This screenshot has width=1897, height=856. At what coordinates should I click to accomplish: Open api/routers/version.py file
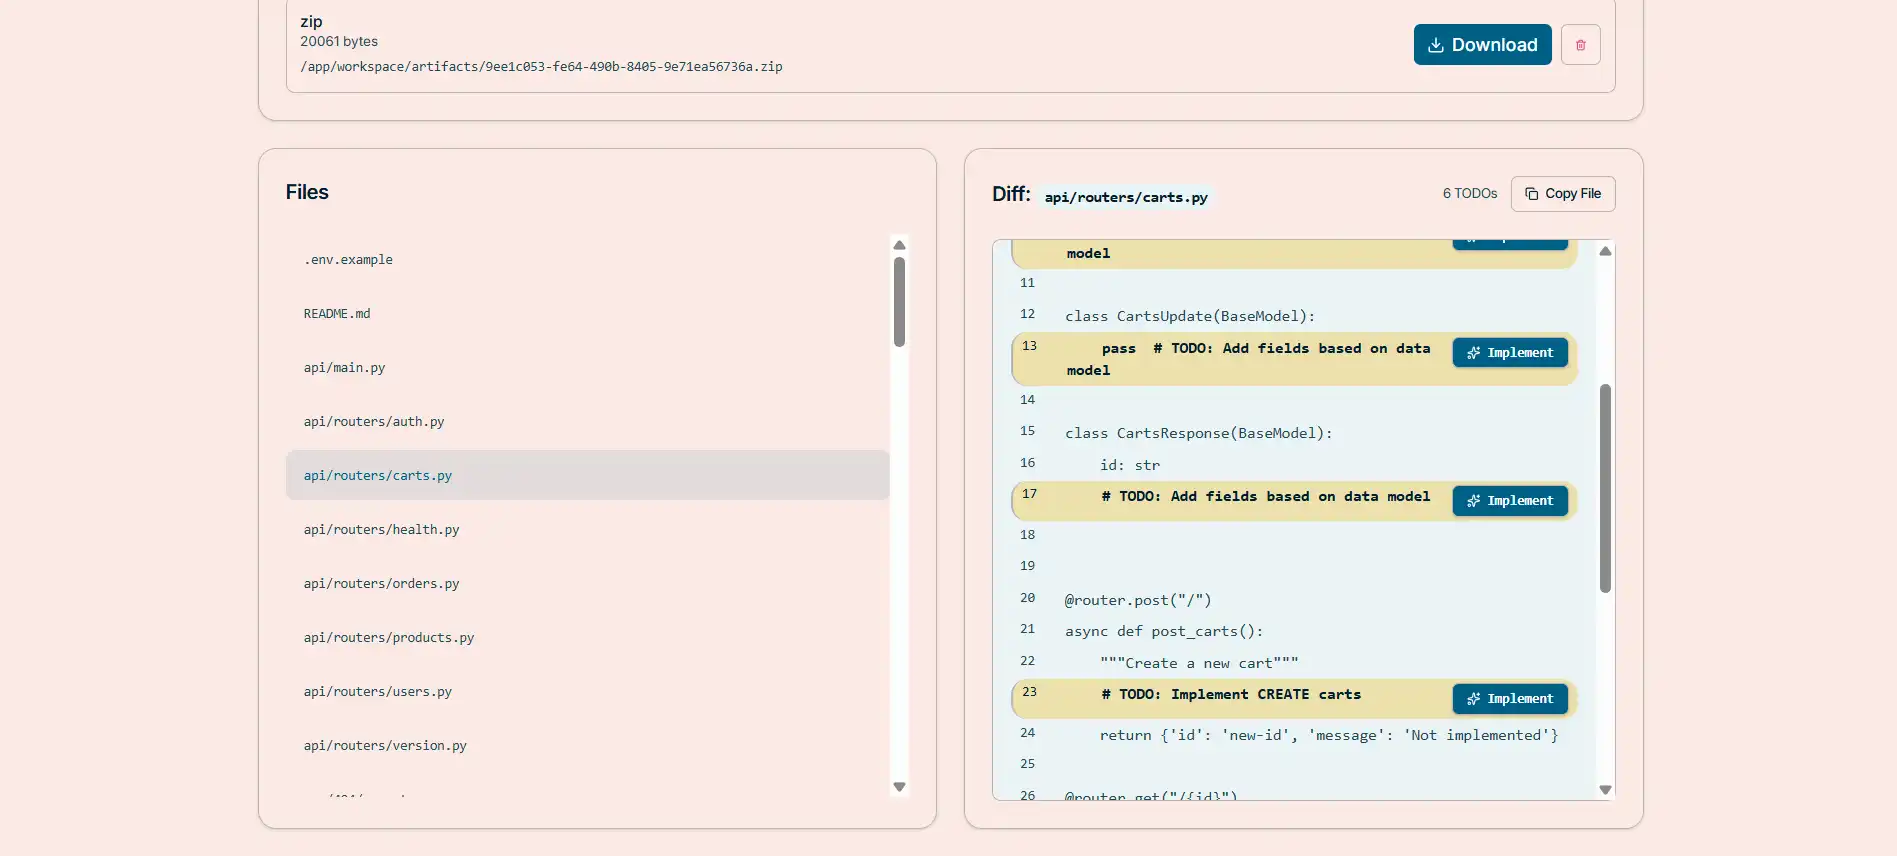click(588, 746)
